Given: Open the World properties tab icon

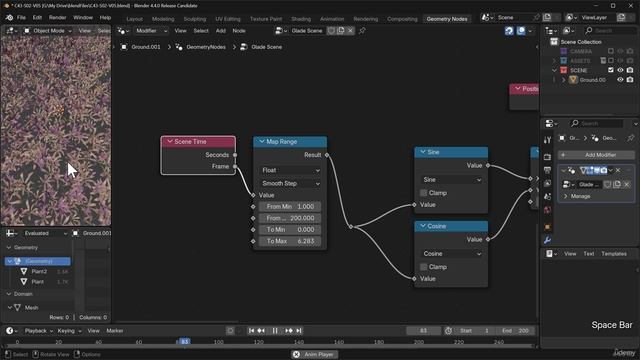Looking at the screenshot, I should pos(547,210).
